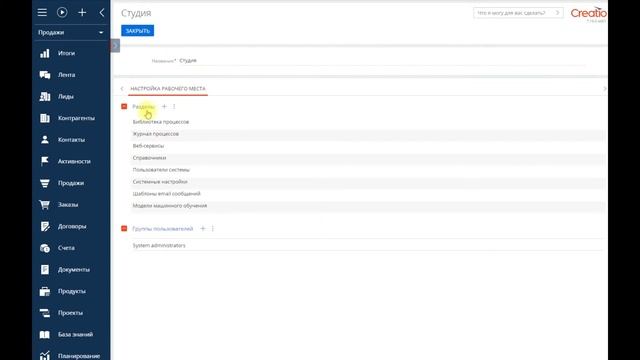Expand the collapsed side panel arrow
This screenshot has width=640, height=360.
115,46
